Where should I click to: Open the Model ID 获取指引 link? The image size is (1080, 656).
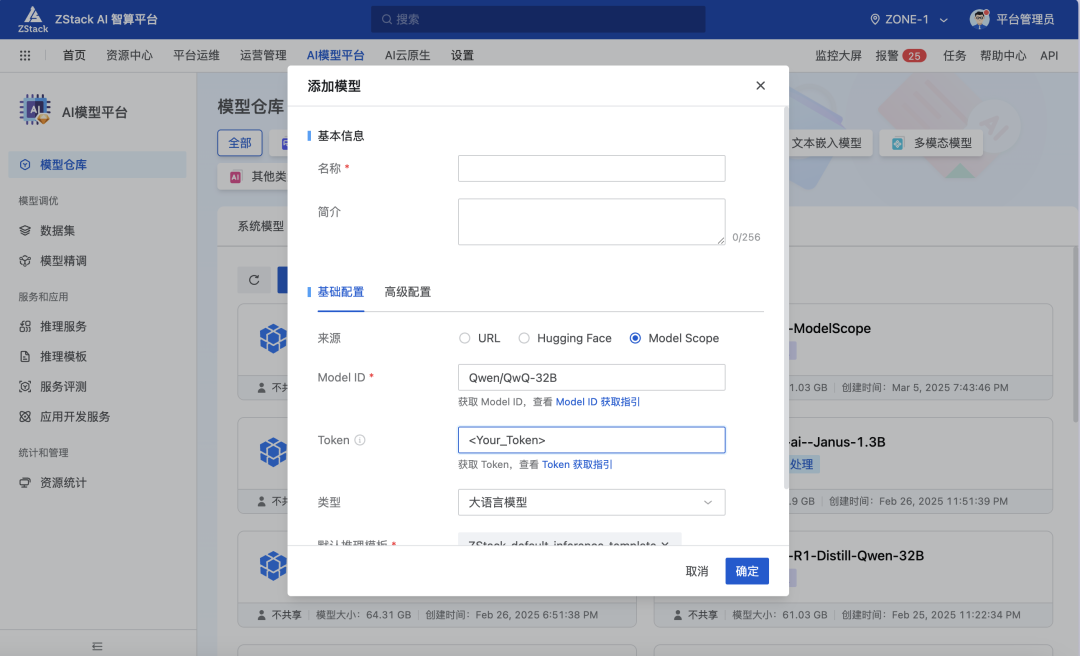click(598, 402)
